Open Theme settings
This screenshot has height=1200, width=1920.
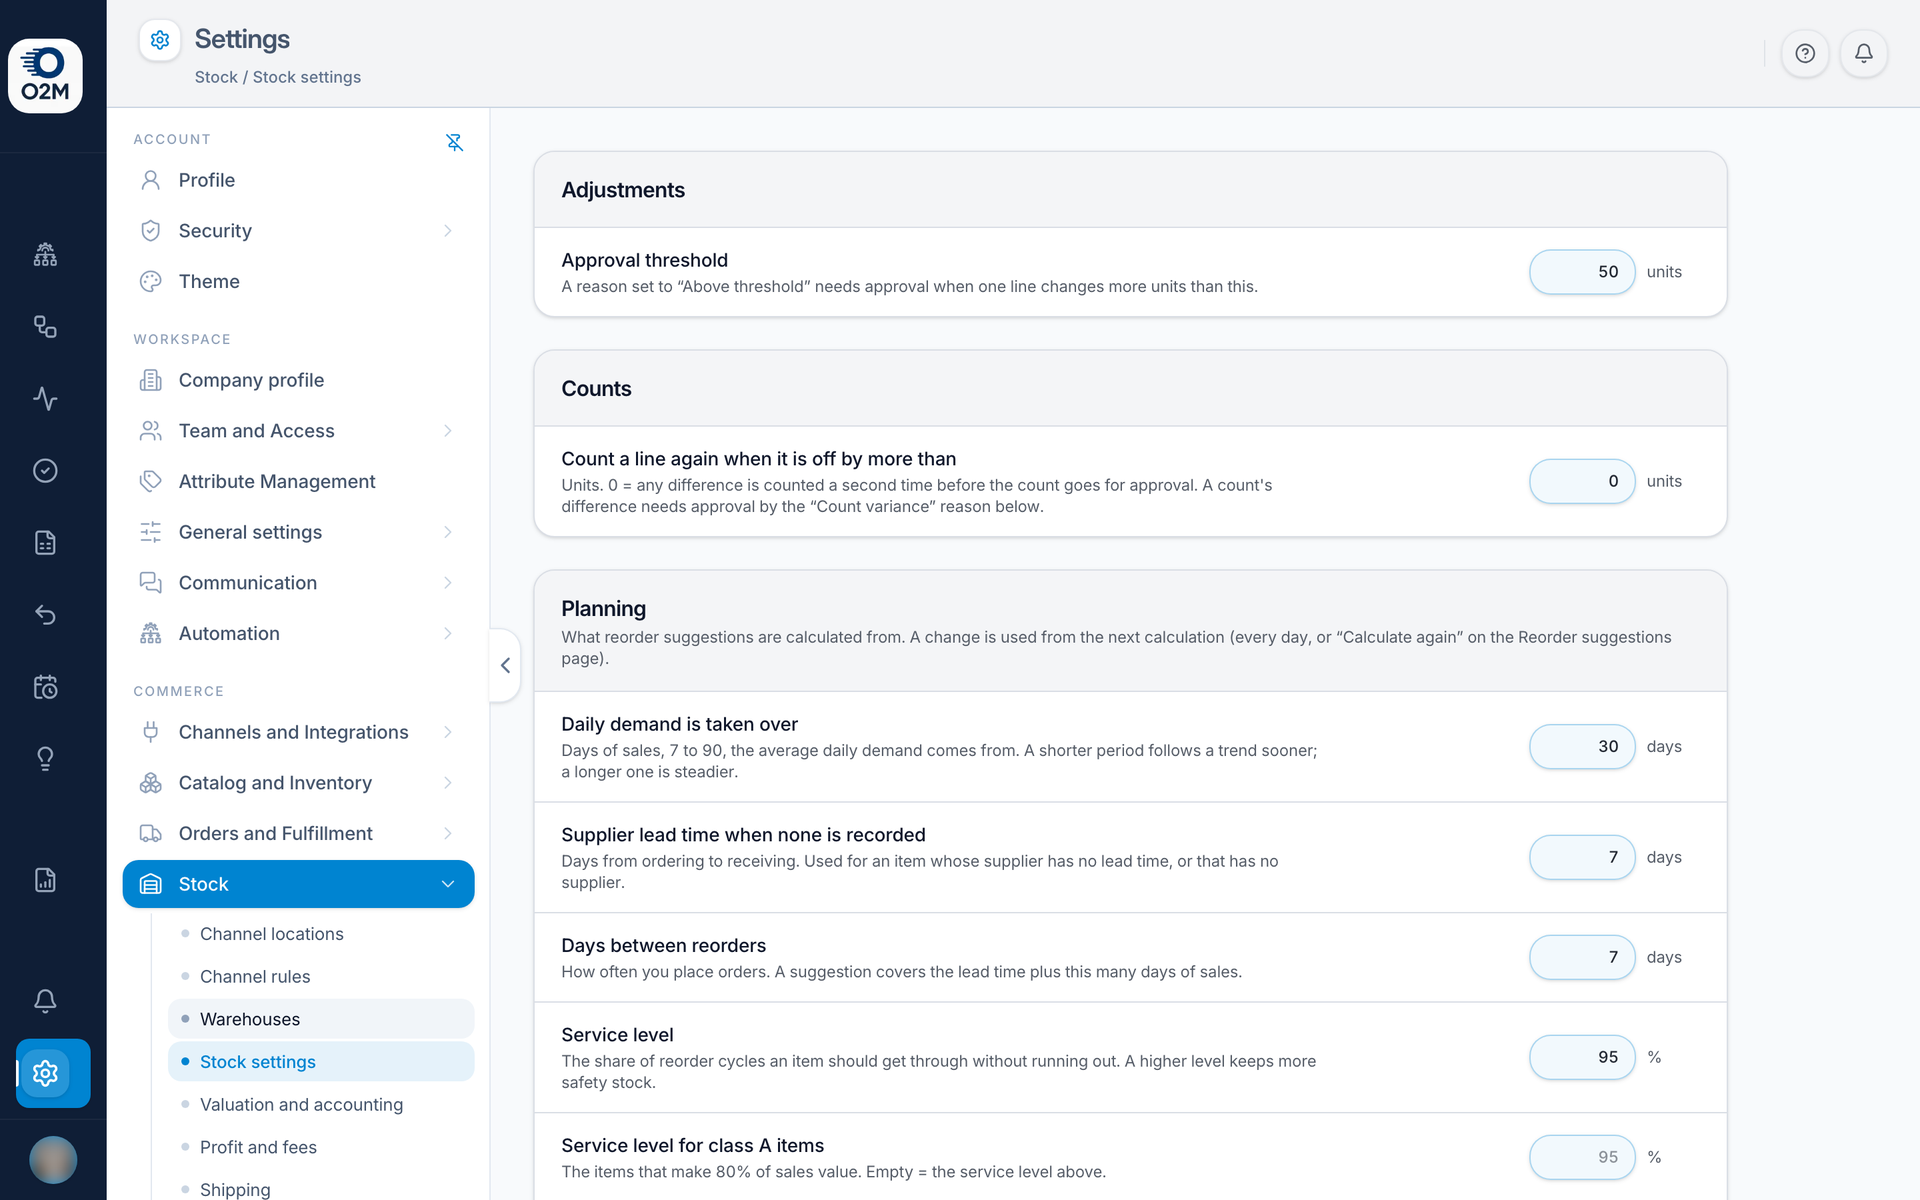(x=298, y=281)
